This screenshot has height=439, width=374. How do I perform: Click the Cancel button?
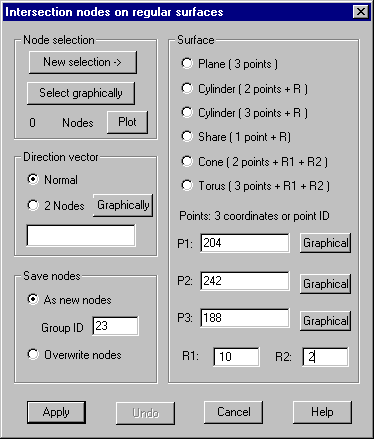(x=233, y=413)
